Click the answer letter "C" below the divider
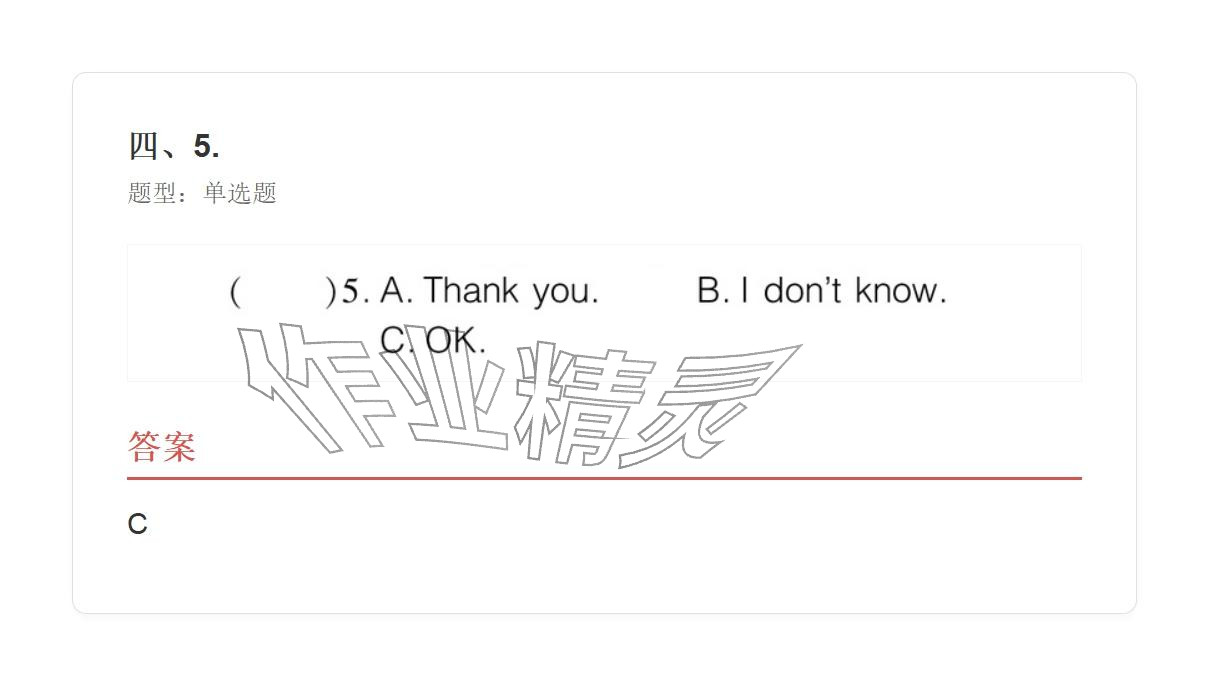 pyautogui.click(x=137, y=524)
